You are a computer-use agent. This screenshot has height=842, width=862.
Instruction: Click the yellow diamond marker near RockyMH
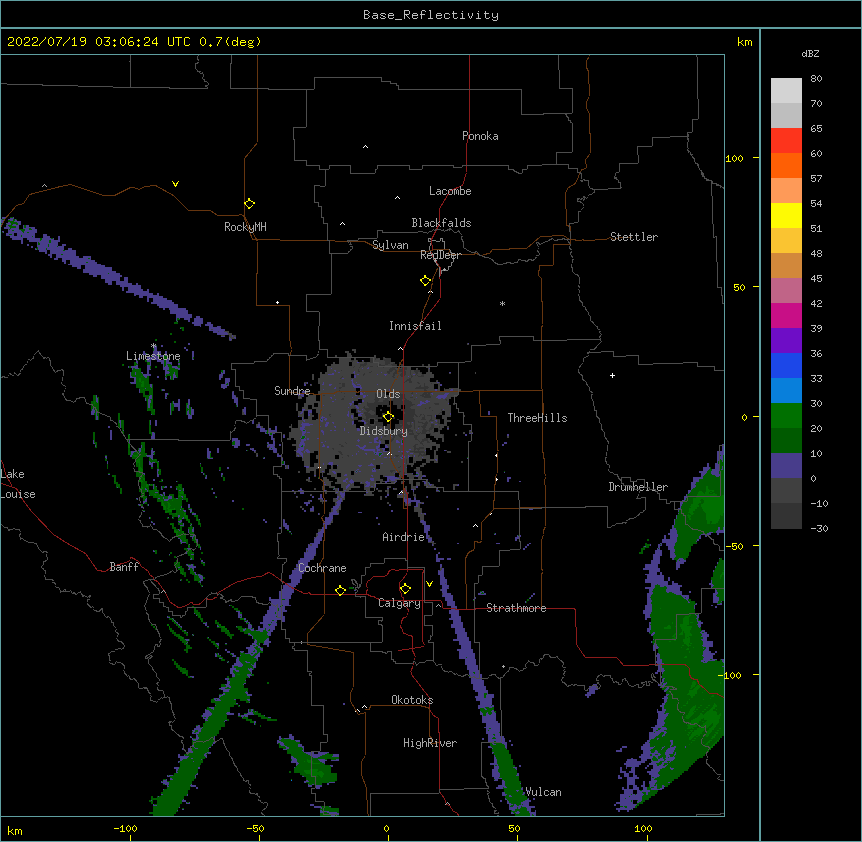coord(249,203)
